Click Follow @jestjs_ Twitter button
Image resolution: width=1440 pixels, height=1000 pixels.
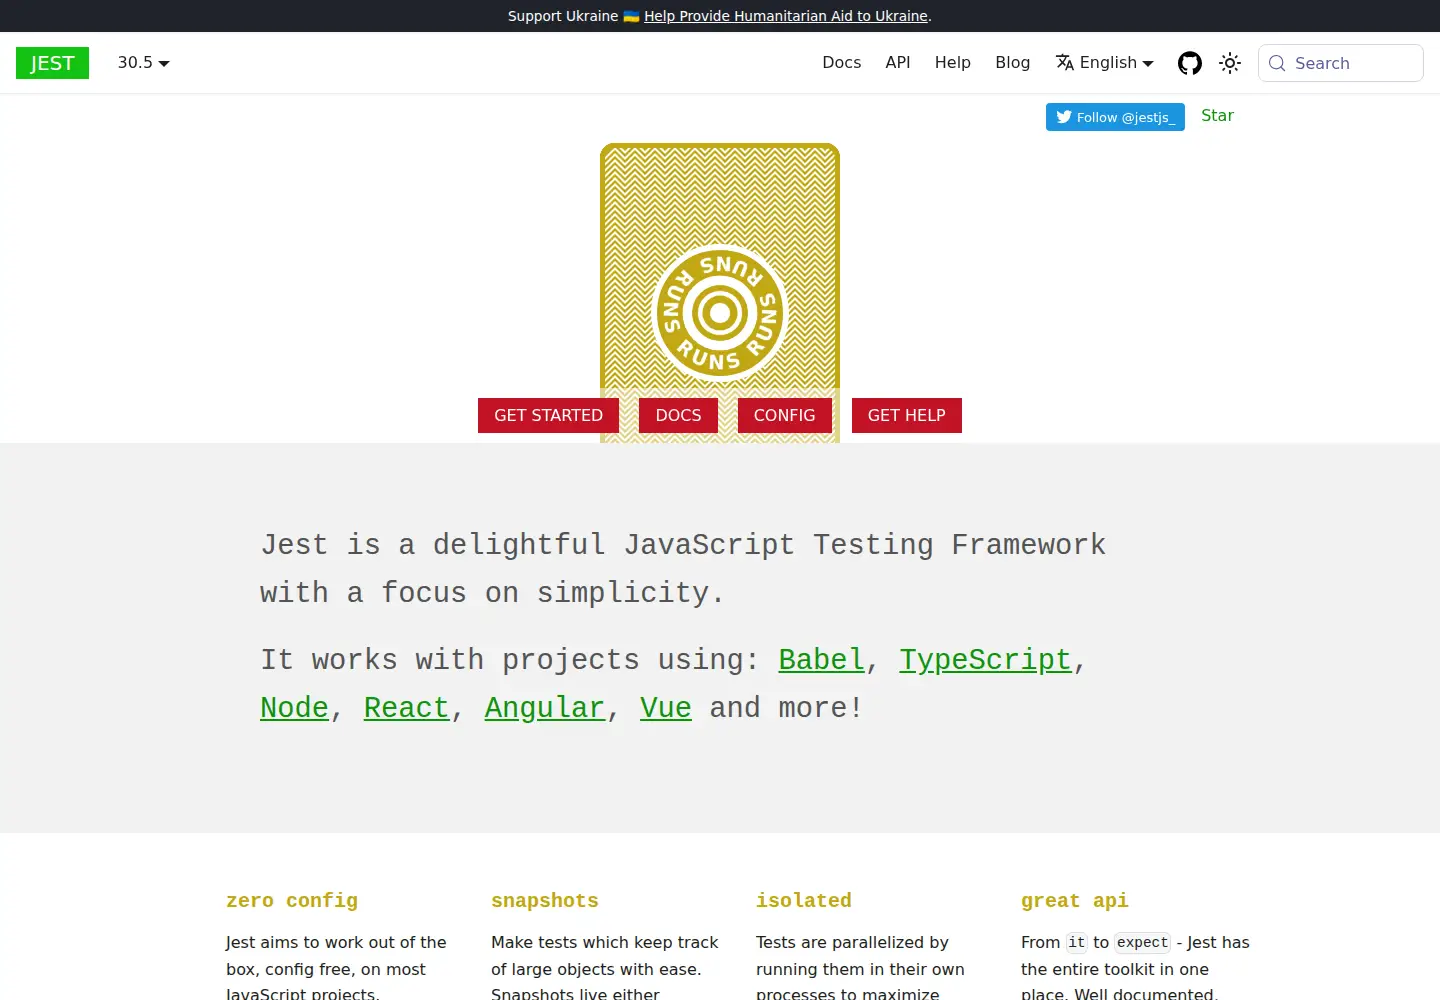(1115, 117)
